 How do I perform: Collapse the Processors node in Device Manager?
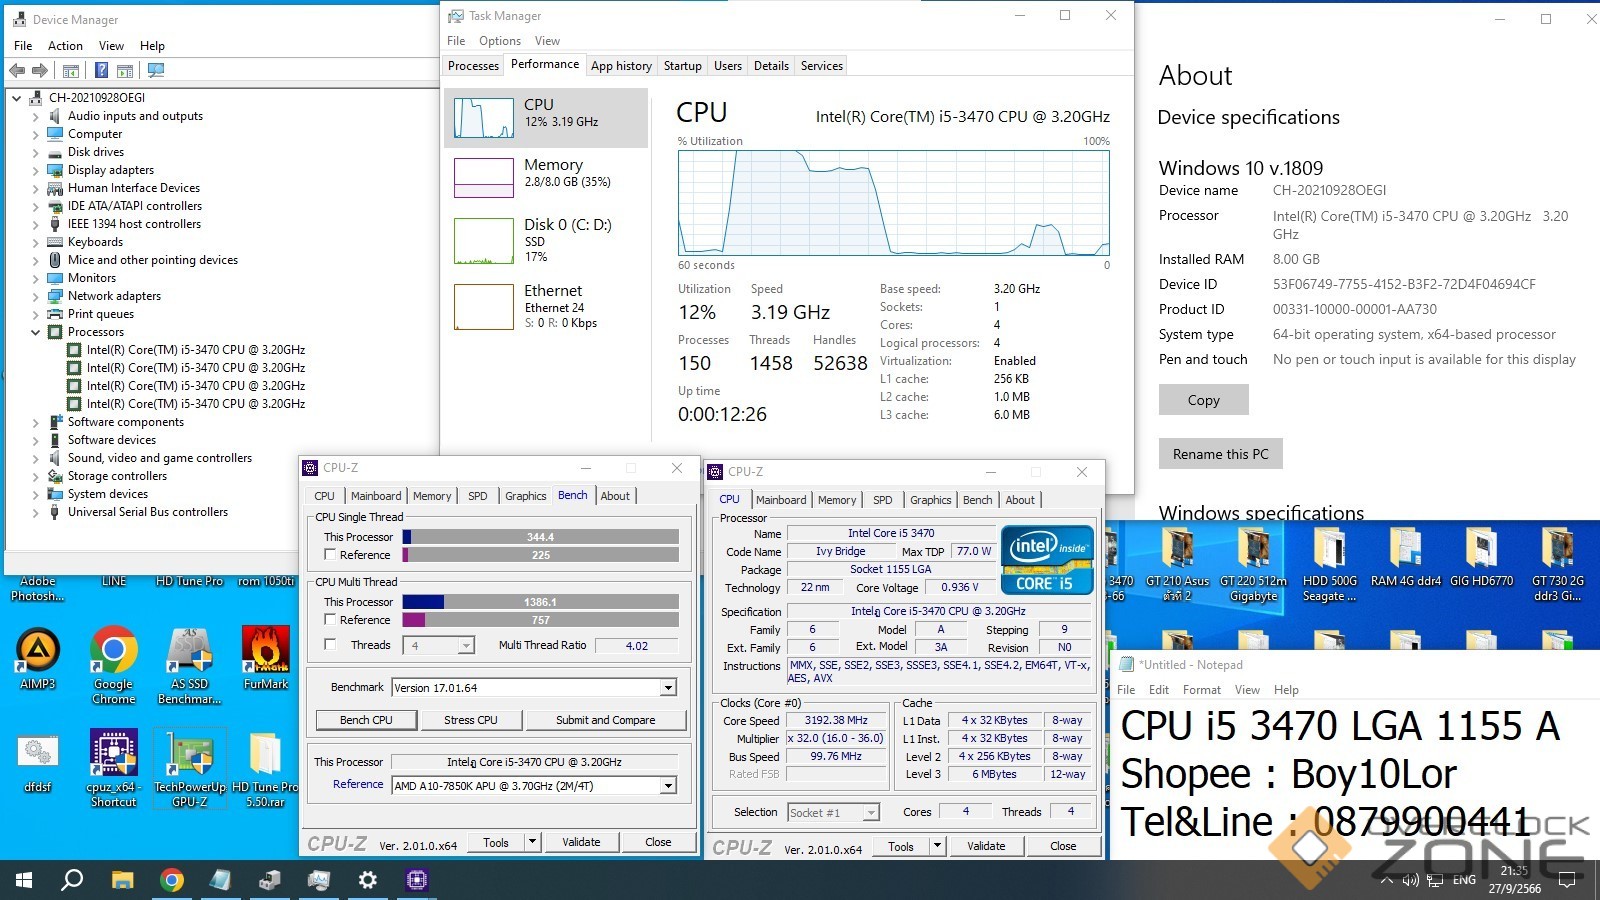(x=36, y=332)
